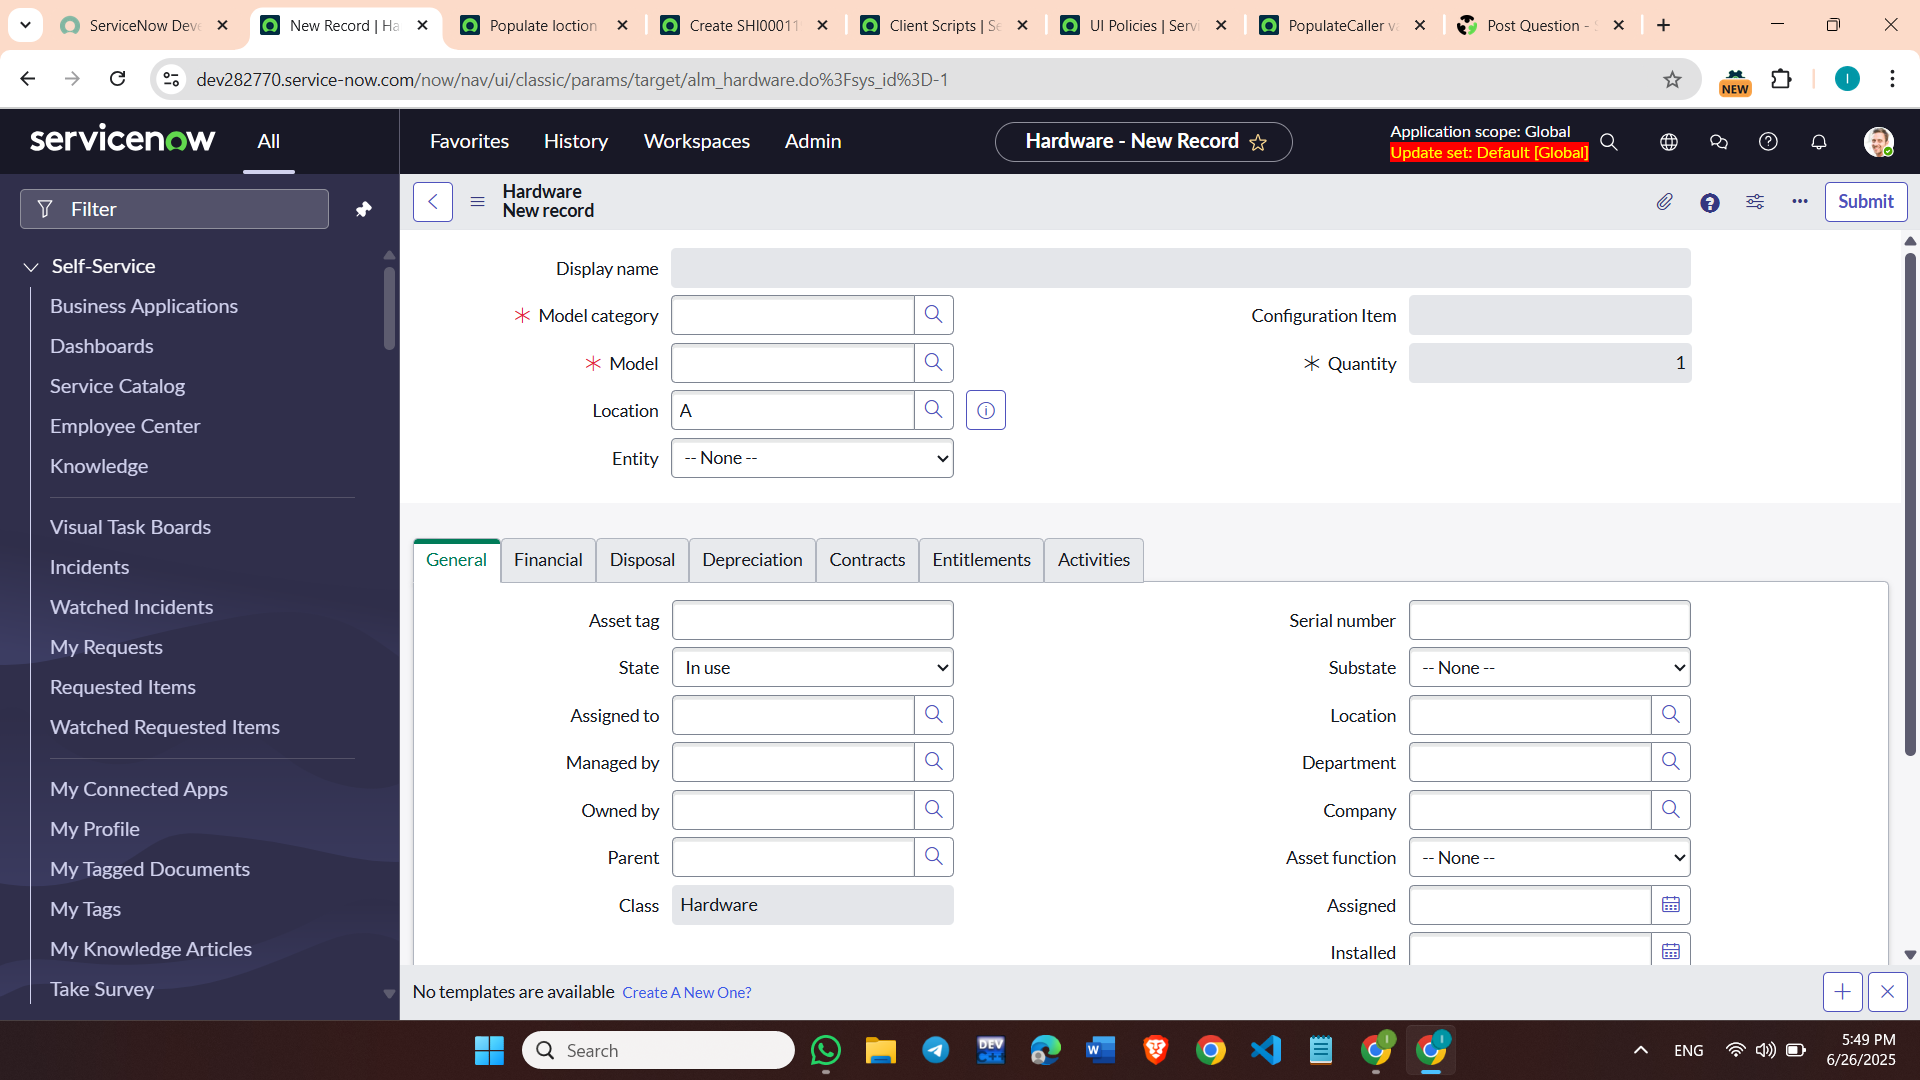Open the Substate dropdown
The image size is (1920, 1080).
[1549, 668]
